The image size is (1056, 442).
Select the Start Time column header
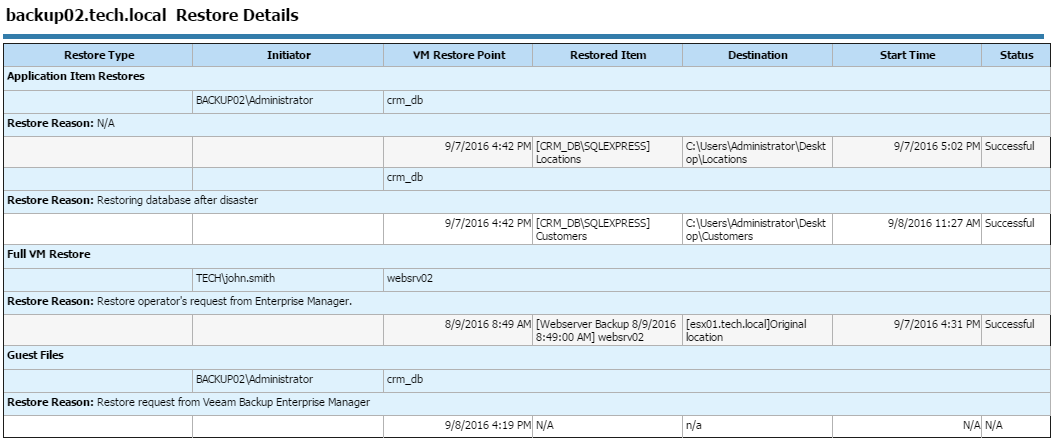point(907,55)
